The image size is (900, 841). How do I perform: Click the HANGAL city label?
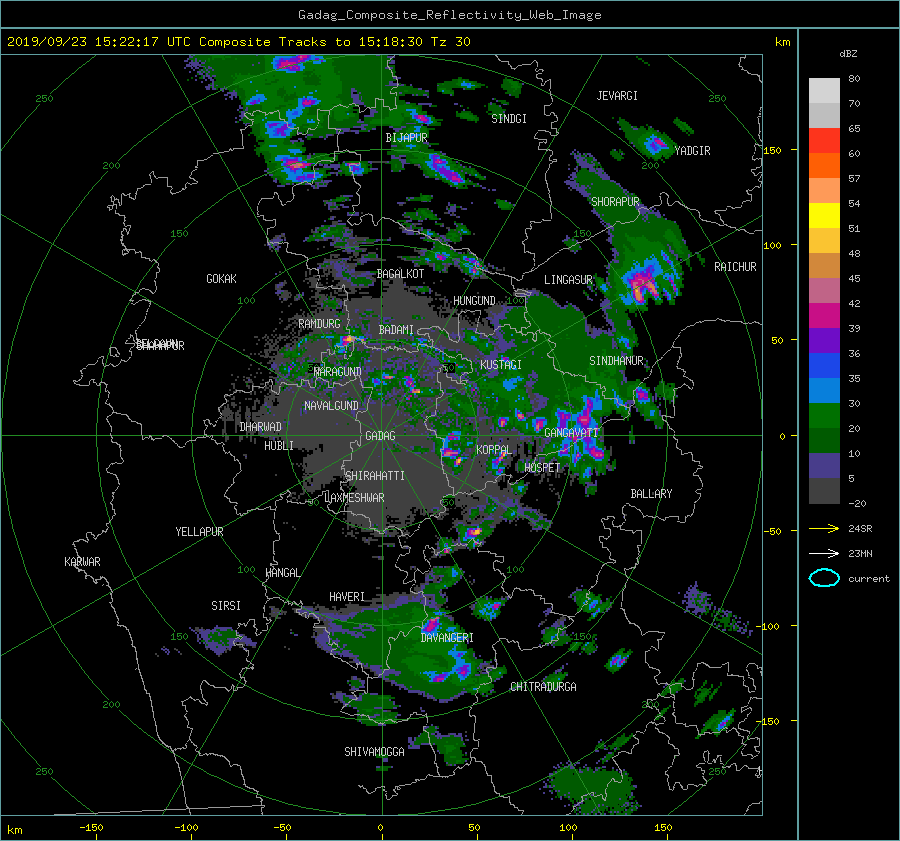tap(283, 573)
